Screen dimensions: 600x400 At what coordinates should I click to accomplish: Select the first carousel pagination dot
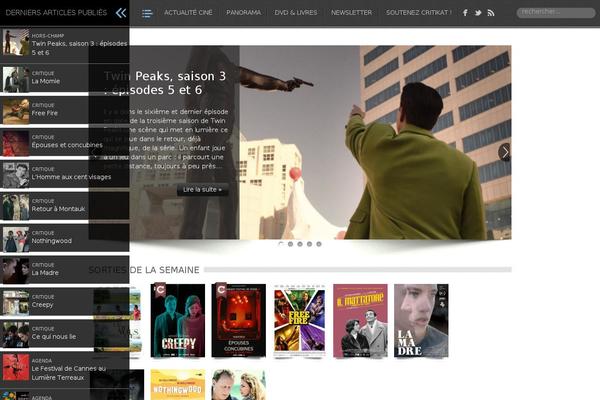point(281,244)
